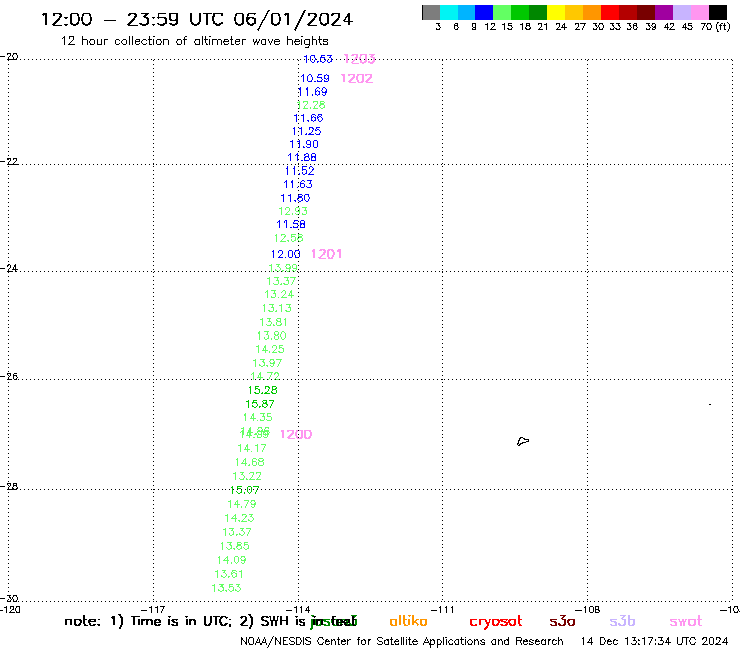This screenshot has height=650, width=740.
Task: Click the longitude axis label '-117'
Action: [153, 609]
